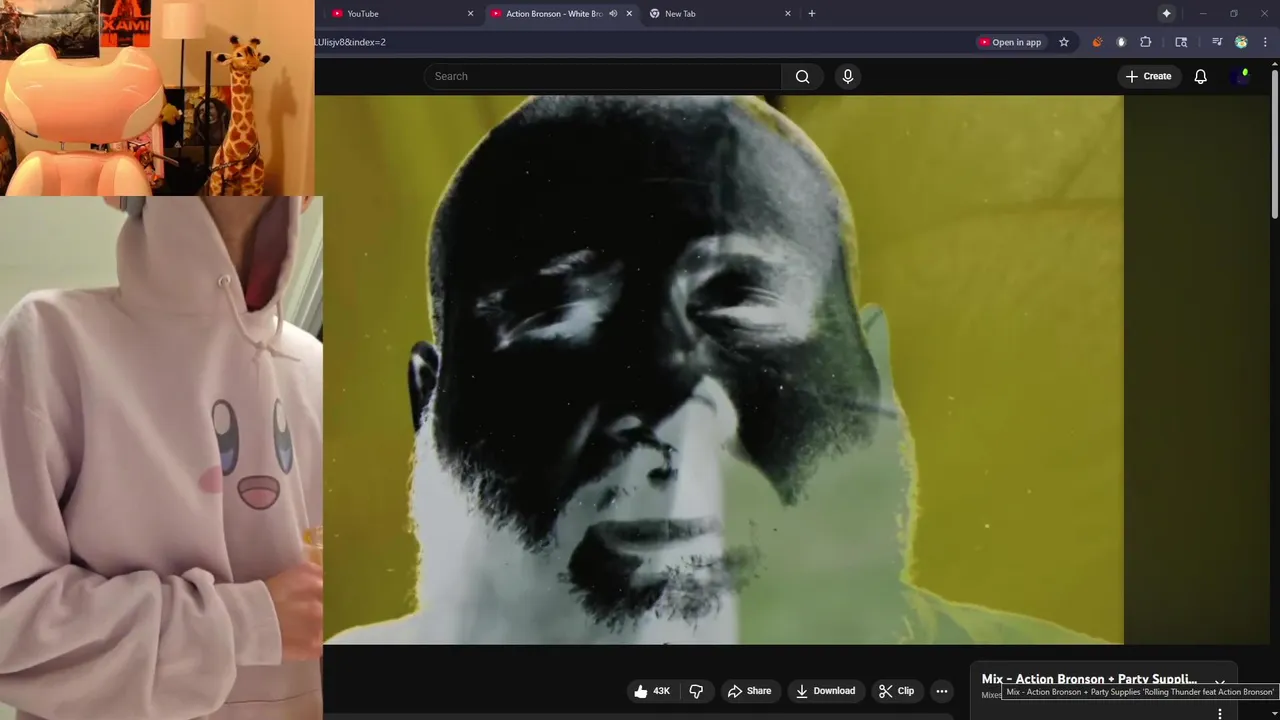Screen dimensions: 1280x720
Task: Click the Mix - Action Bronson playlist title
Action: coord(1089,679)
